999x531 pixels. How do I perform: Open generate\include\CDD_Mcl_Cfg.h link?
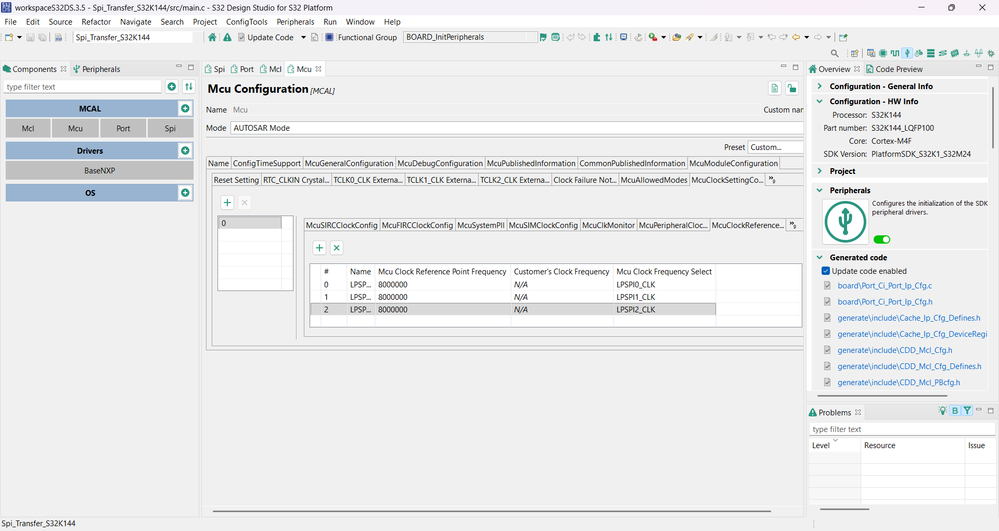(x=895, y=350)
